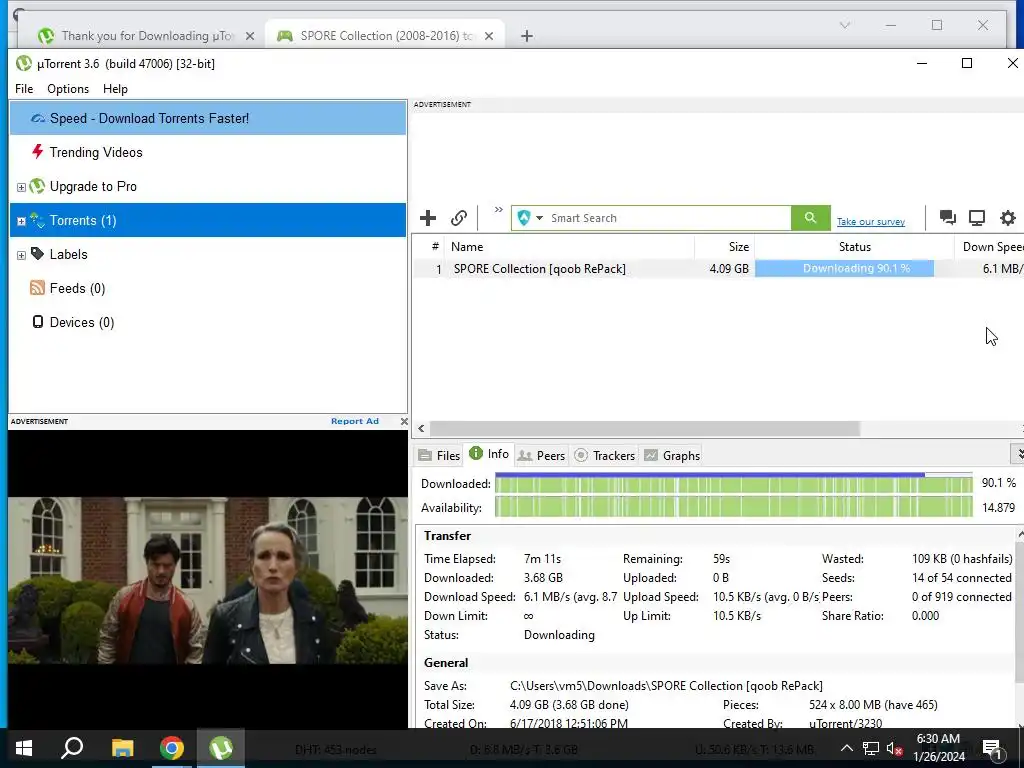This screenshot has height=768, width=1024.
Task: Switch to the Info tab
Action: [x=489, y=454]
